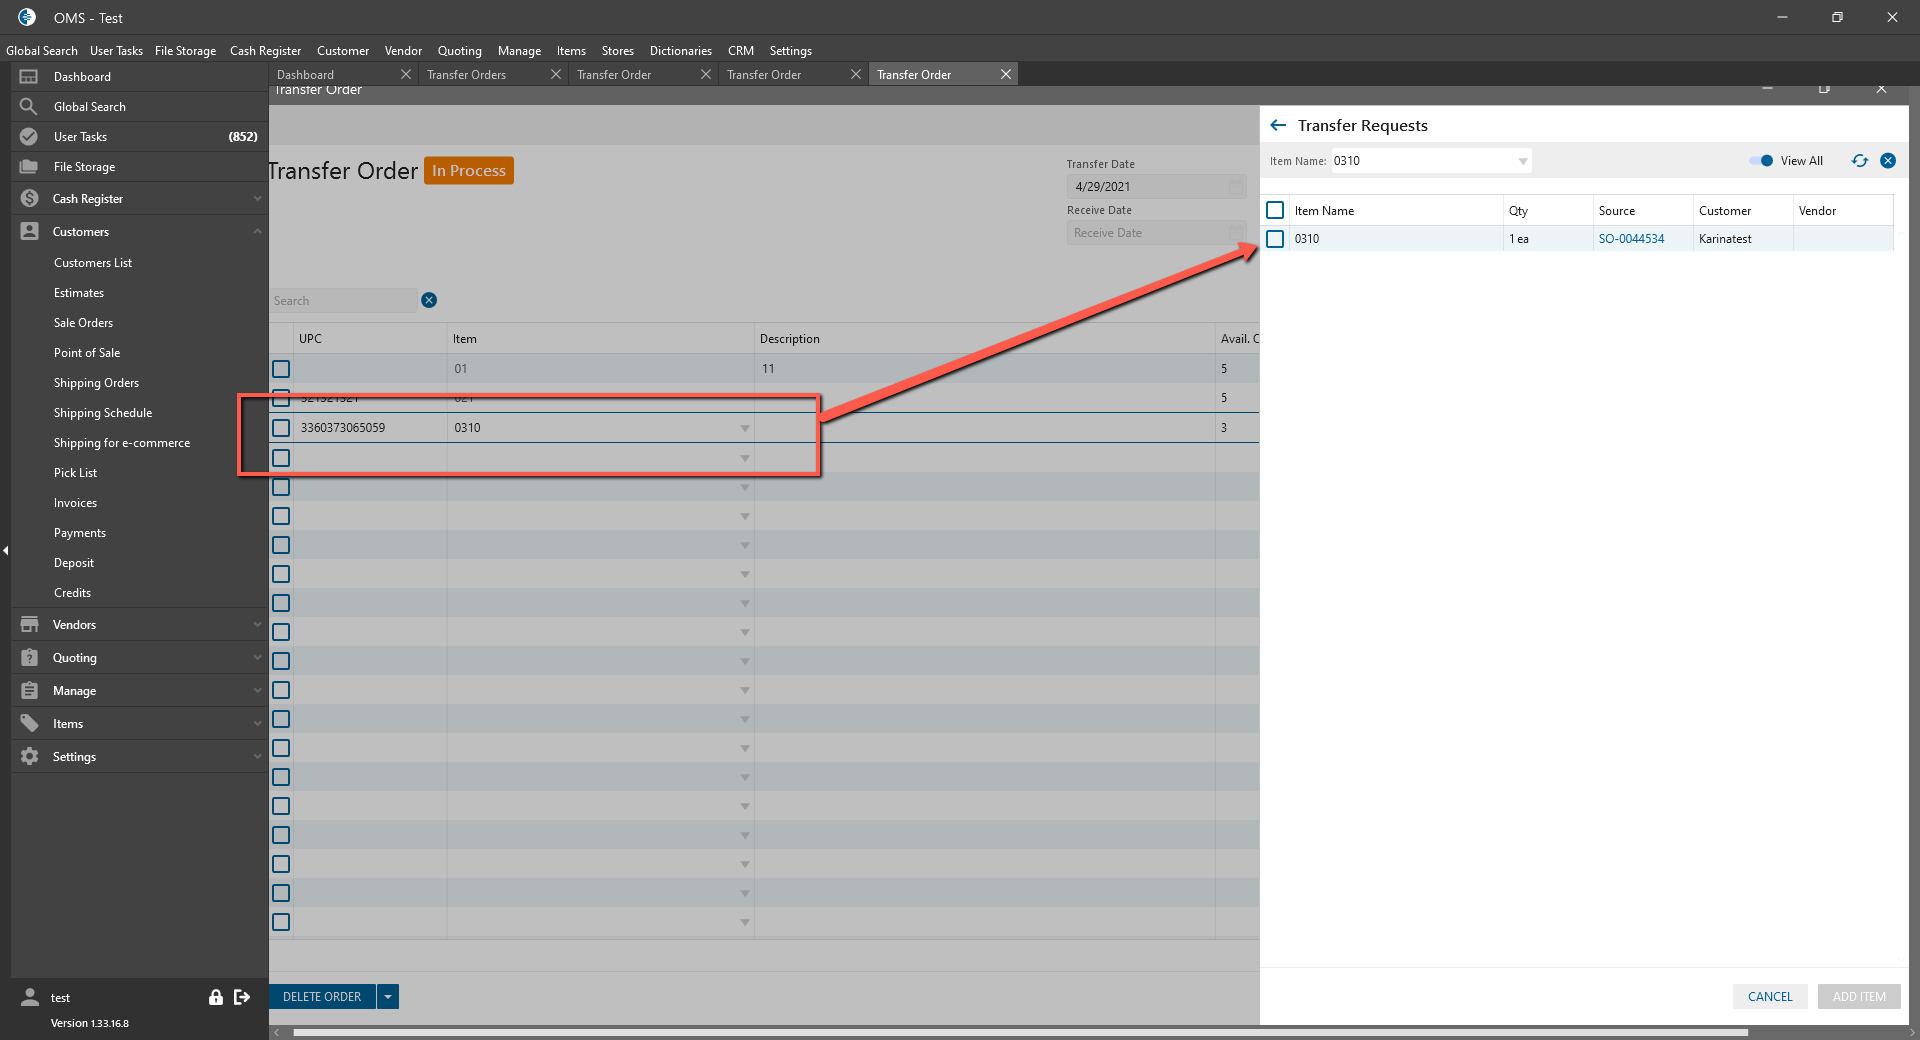The width and height of the screenshot is (1920, 1040).
Task: Clear the Search field with the X icon
Action: (x=429, y=300)
